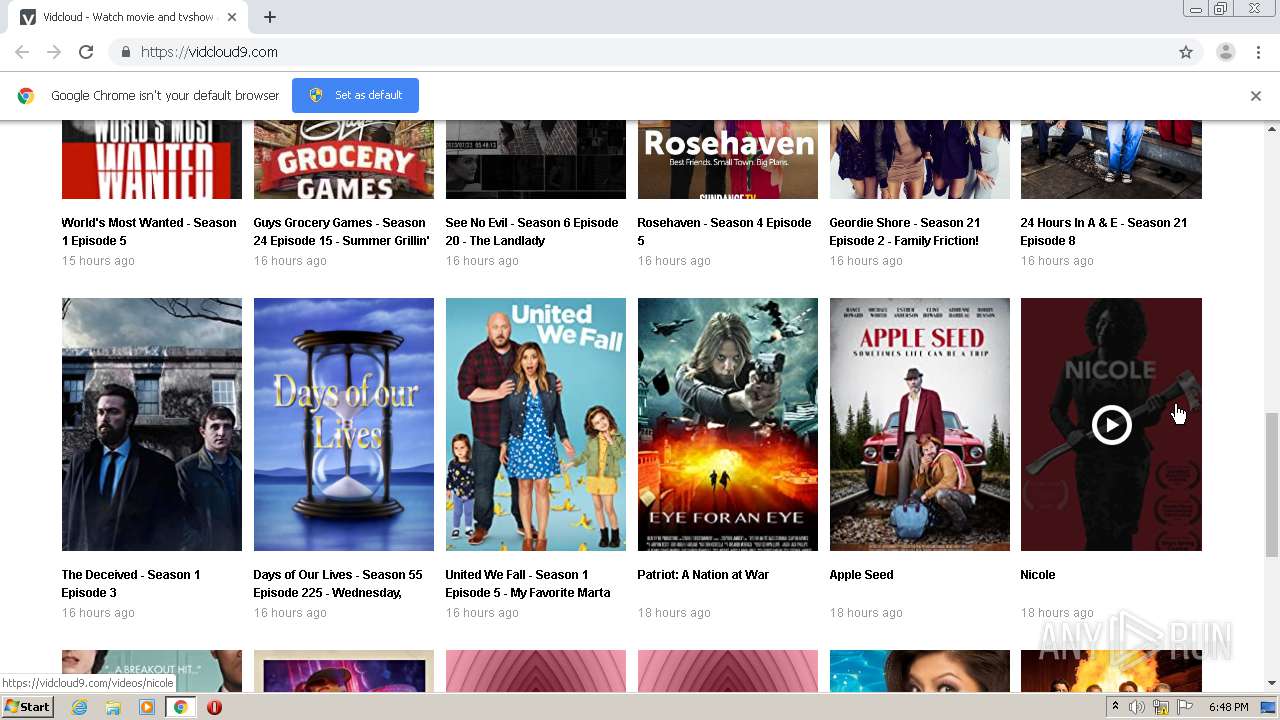
Task: Click the page scrollbar down arrow
Action: (1272, 684)
